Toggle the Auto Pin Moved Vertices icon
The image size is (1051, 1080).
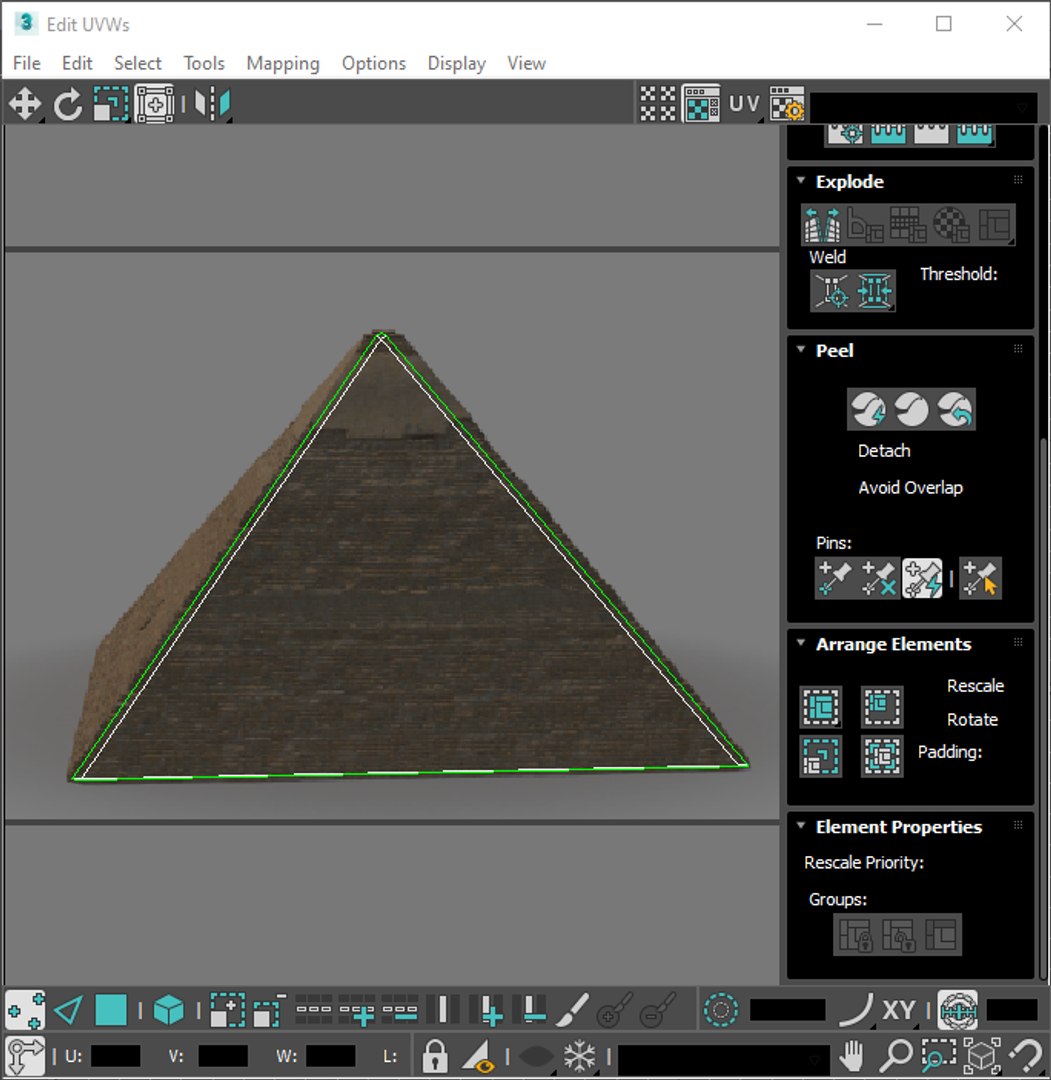[x=922, y=578]
